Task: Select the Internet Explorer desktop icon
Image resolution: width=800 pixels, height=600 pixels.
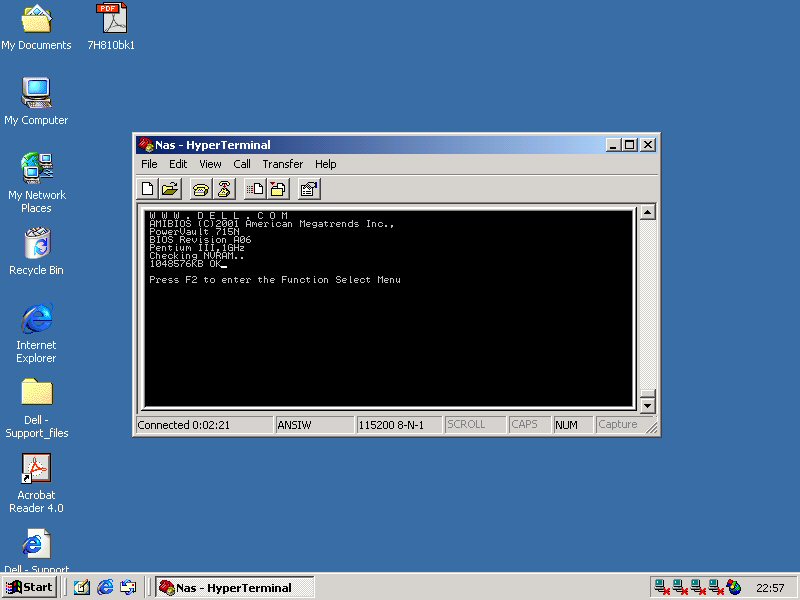Action: [x=36, y=333]
